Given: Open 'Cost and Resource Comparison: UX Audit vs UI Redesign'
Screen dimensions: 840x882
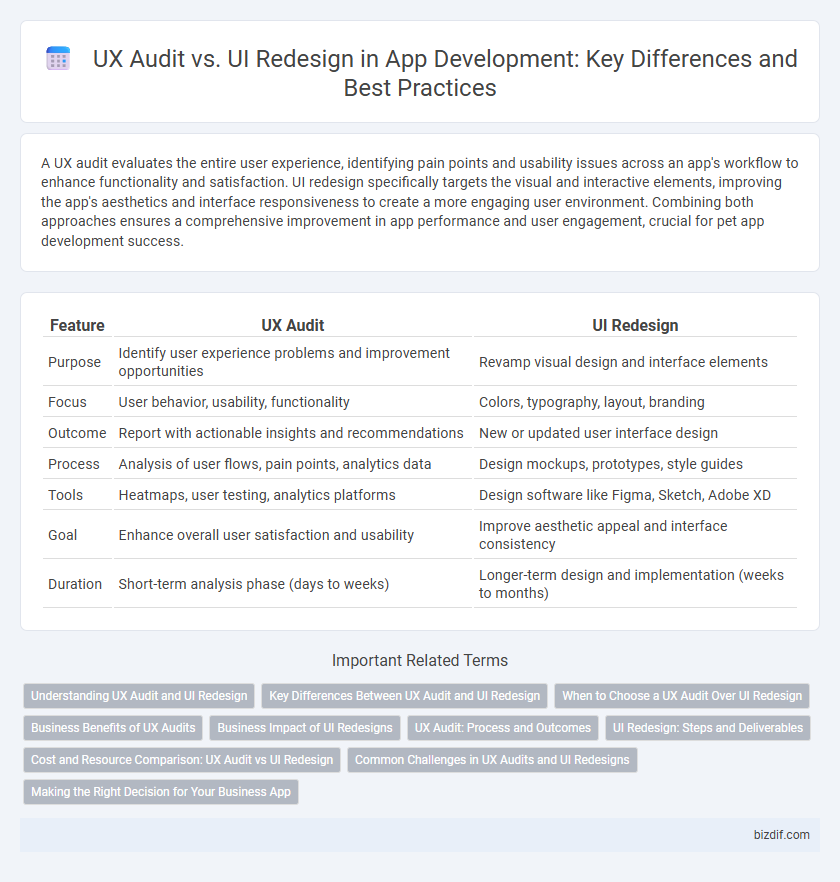Looking at the screenshot, I should click(181, 759).
